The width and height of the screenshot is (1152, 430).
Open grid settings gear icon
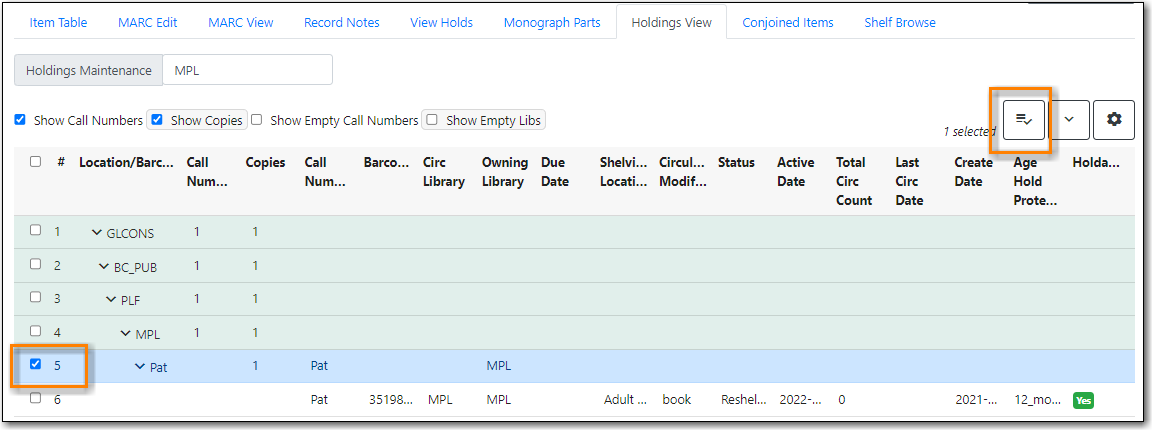1113,119
